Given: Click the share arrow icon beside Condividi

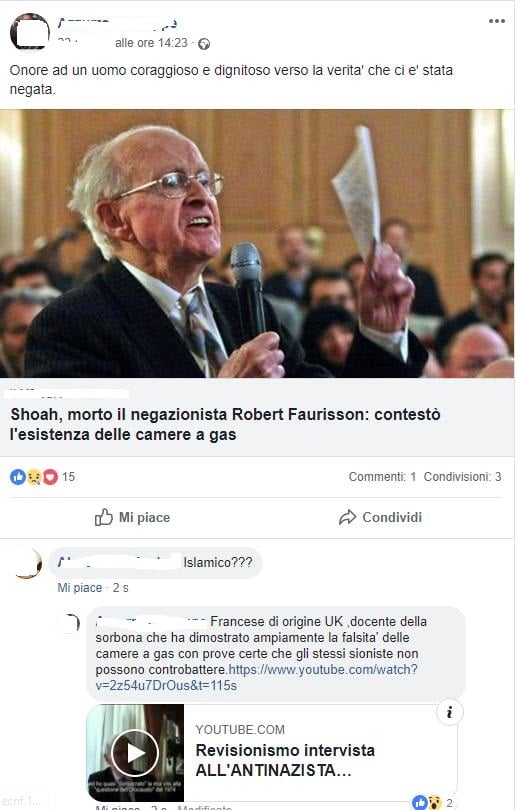Looking at the screenshot, I should pos(347,517).
